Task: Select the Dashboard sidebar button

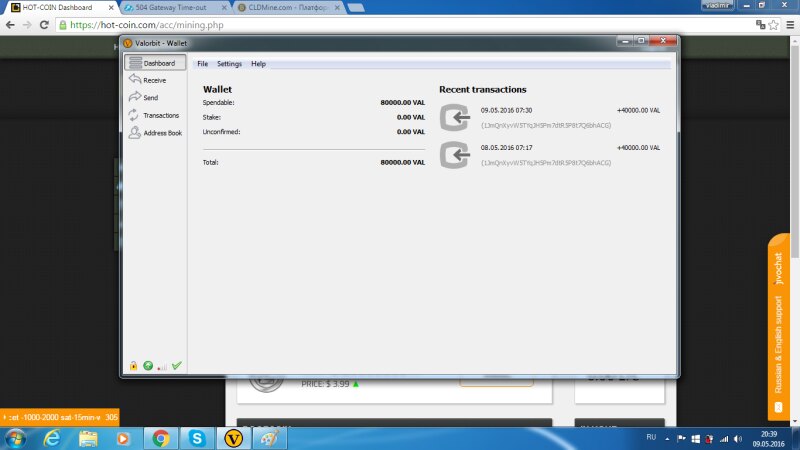Action: click(x=155, y=63)
